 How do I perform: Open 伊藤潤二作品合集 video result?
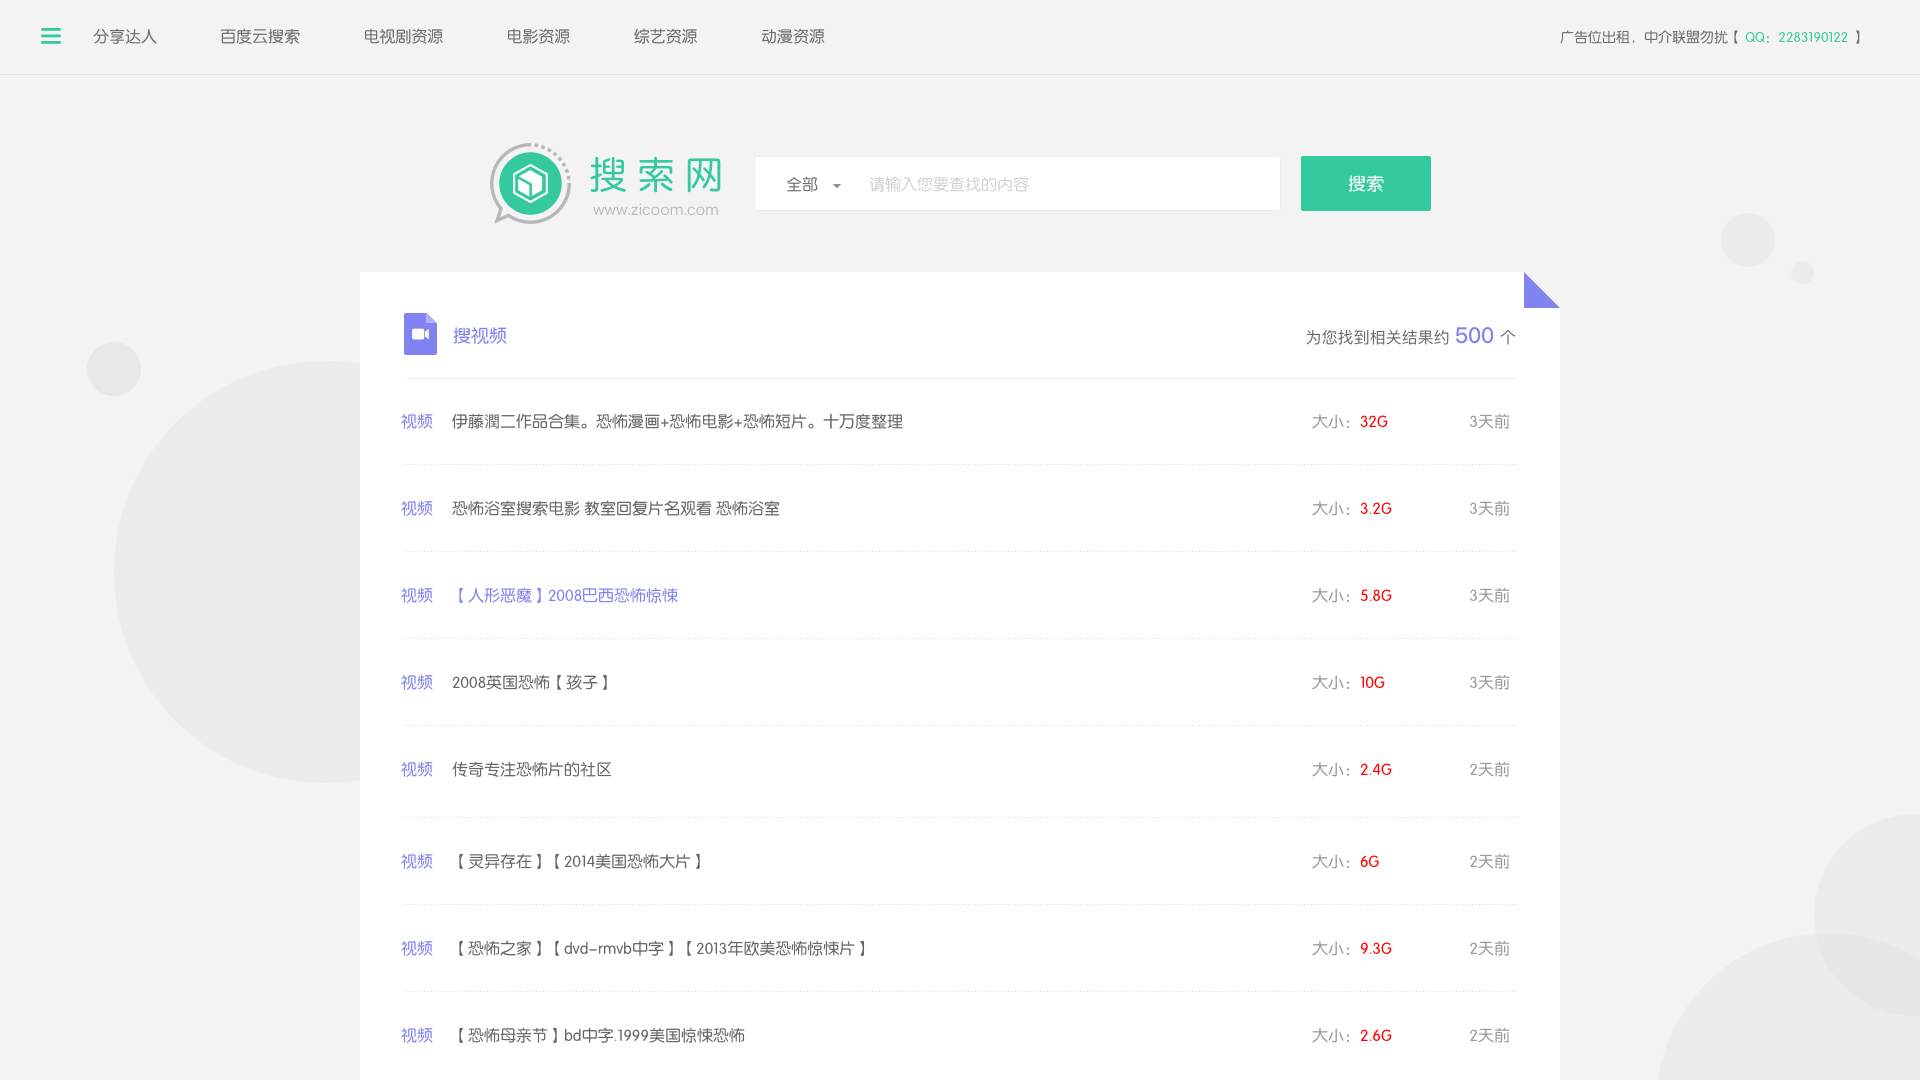click(x=677, y=422)
